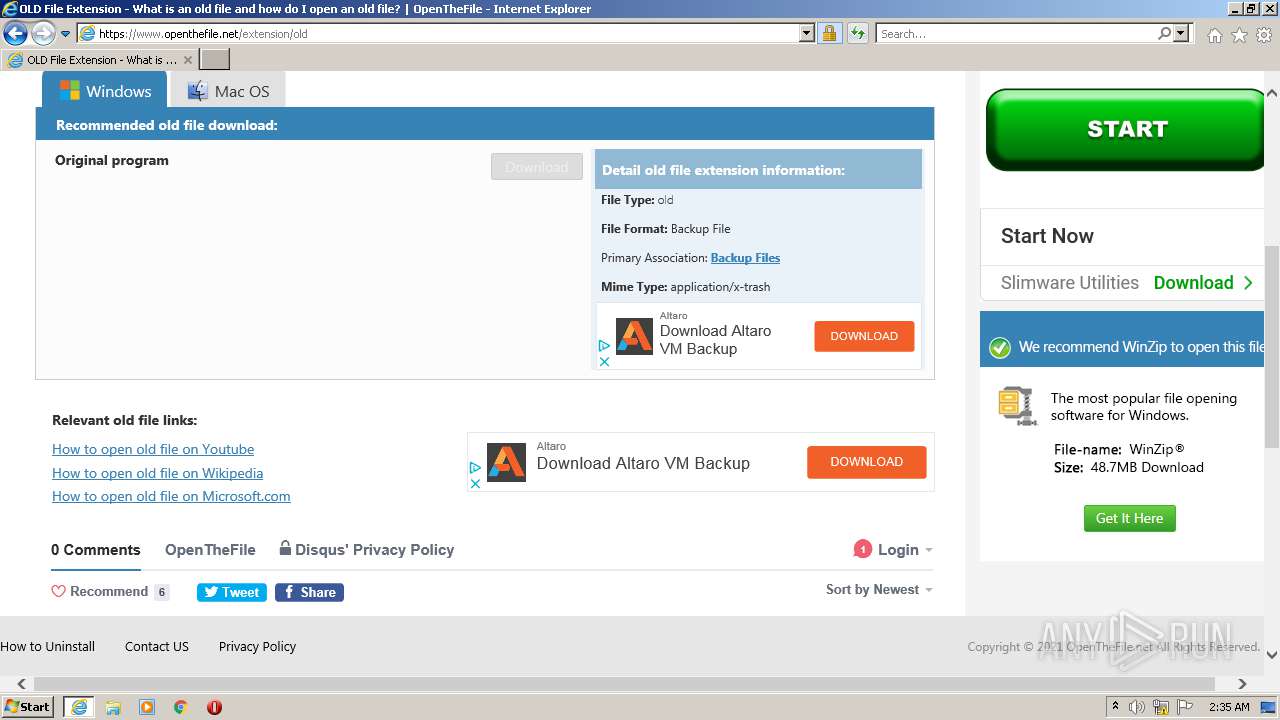
Task: Click the Slimware Utilities Download link
Action: tap(1203, 283)
